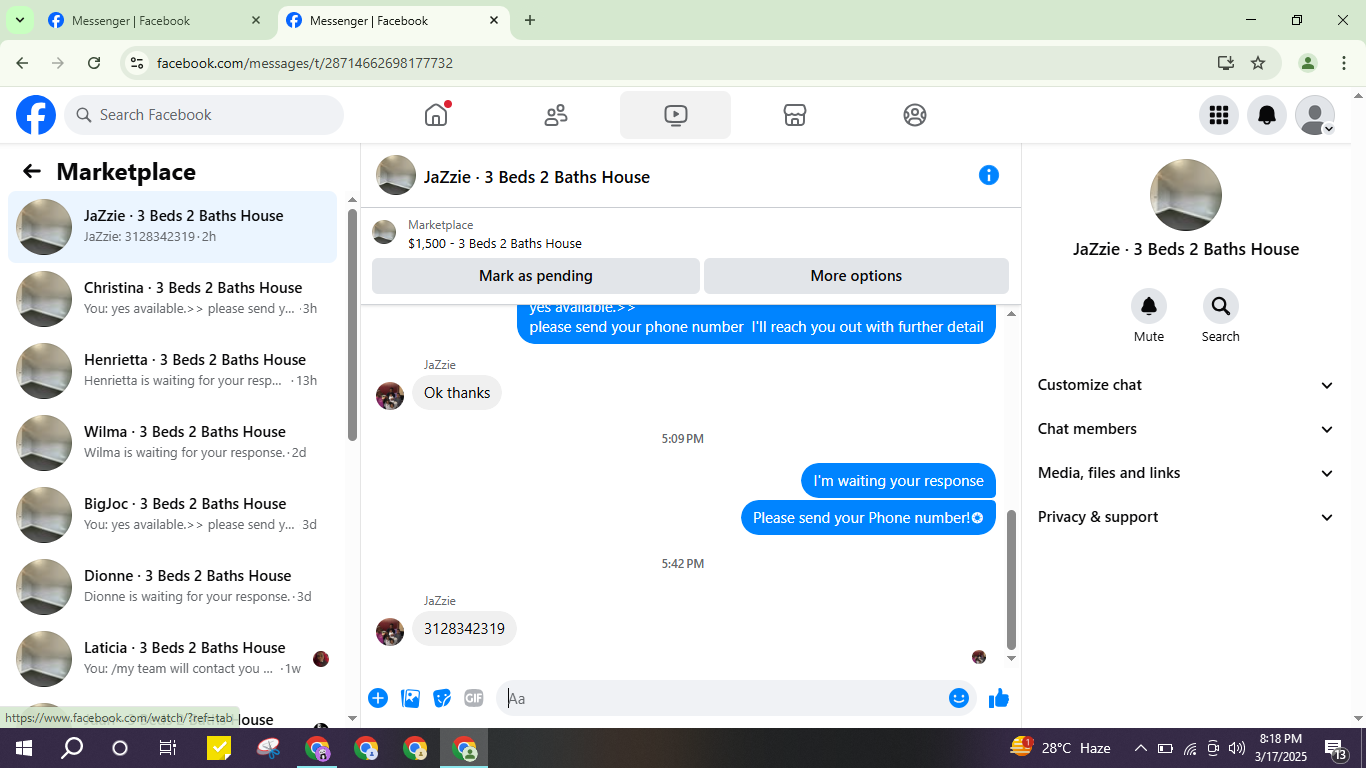Click the install app icon in address bar
Viewport: 1366px width, 768px height.
pyautogui.click(x=1226, y=63)
